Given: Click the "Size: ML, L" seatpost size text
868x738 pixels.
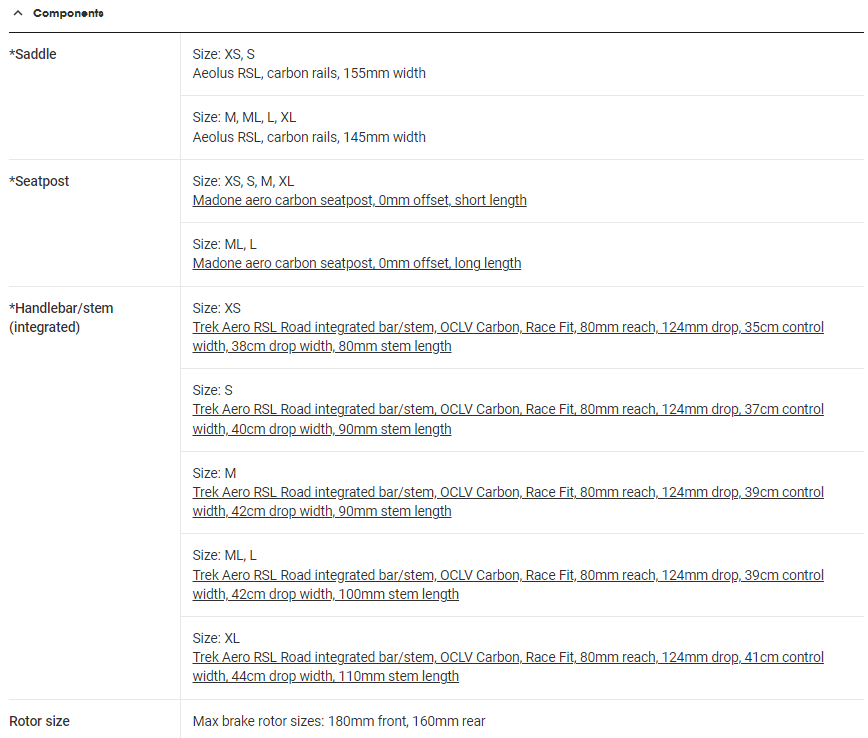Looking at the screenshot, I should pyautogui.click(x=224, y=244).
